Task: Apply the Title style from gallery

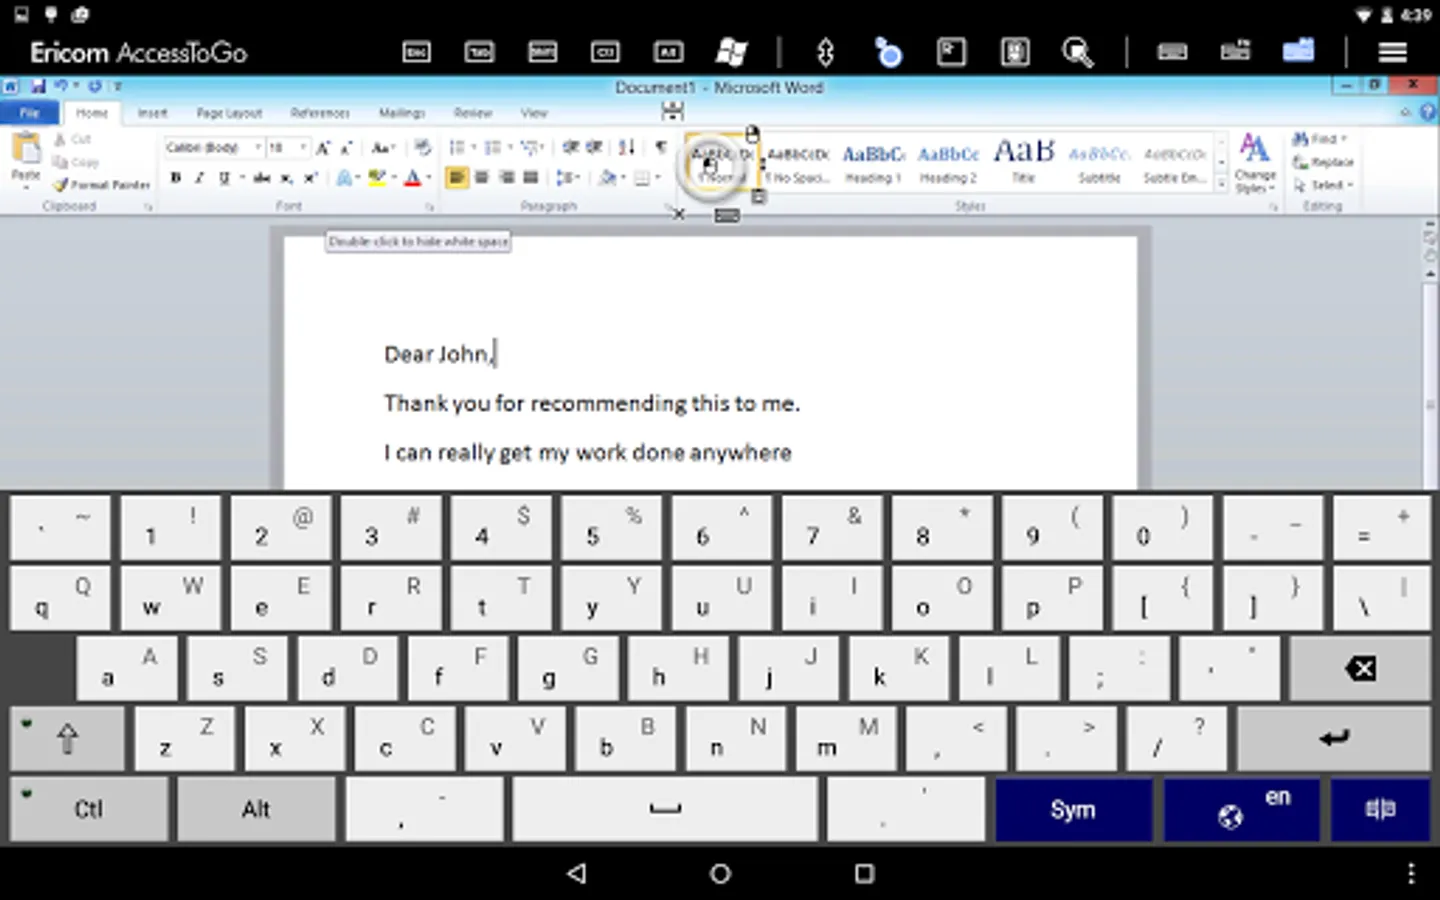Action: (1023, 162)
